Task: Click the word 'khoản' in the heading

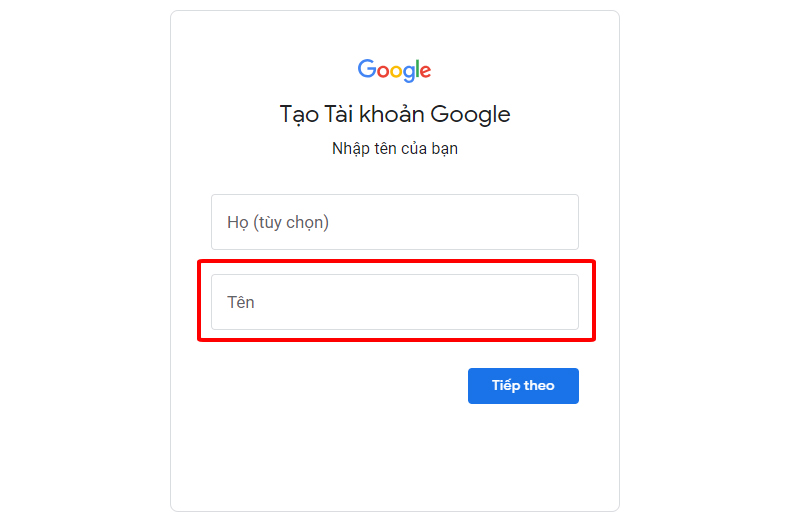Action: point(392,114)
